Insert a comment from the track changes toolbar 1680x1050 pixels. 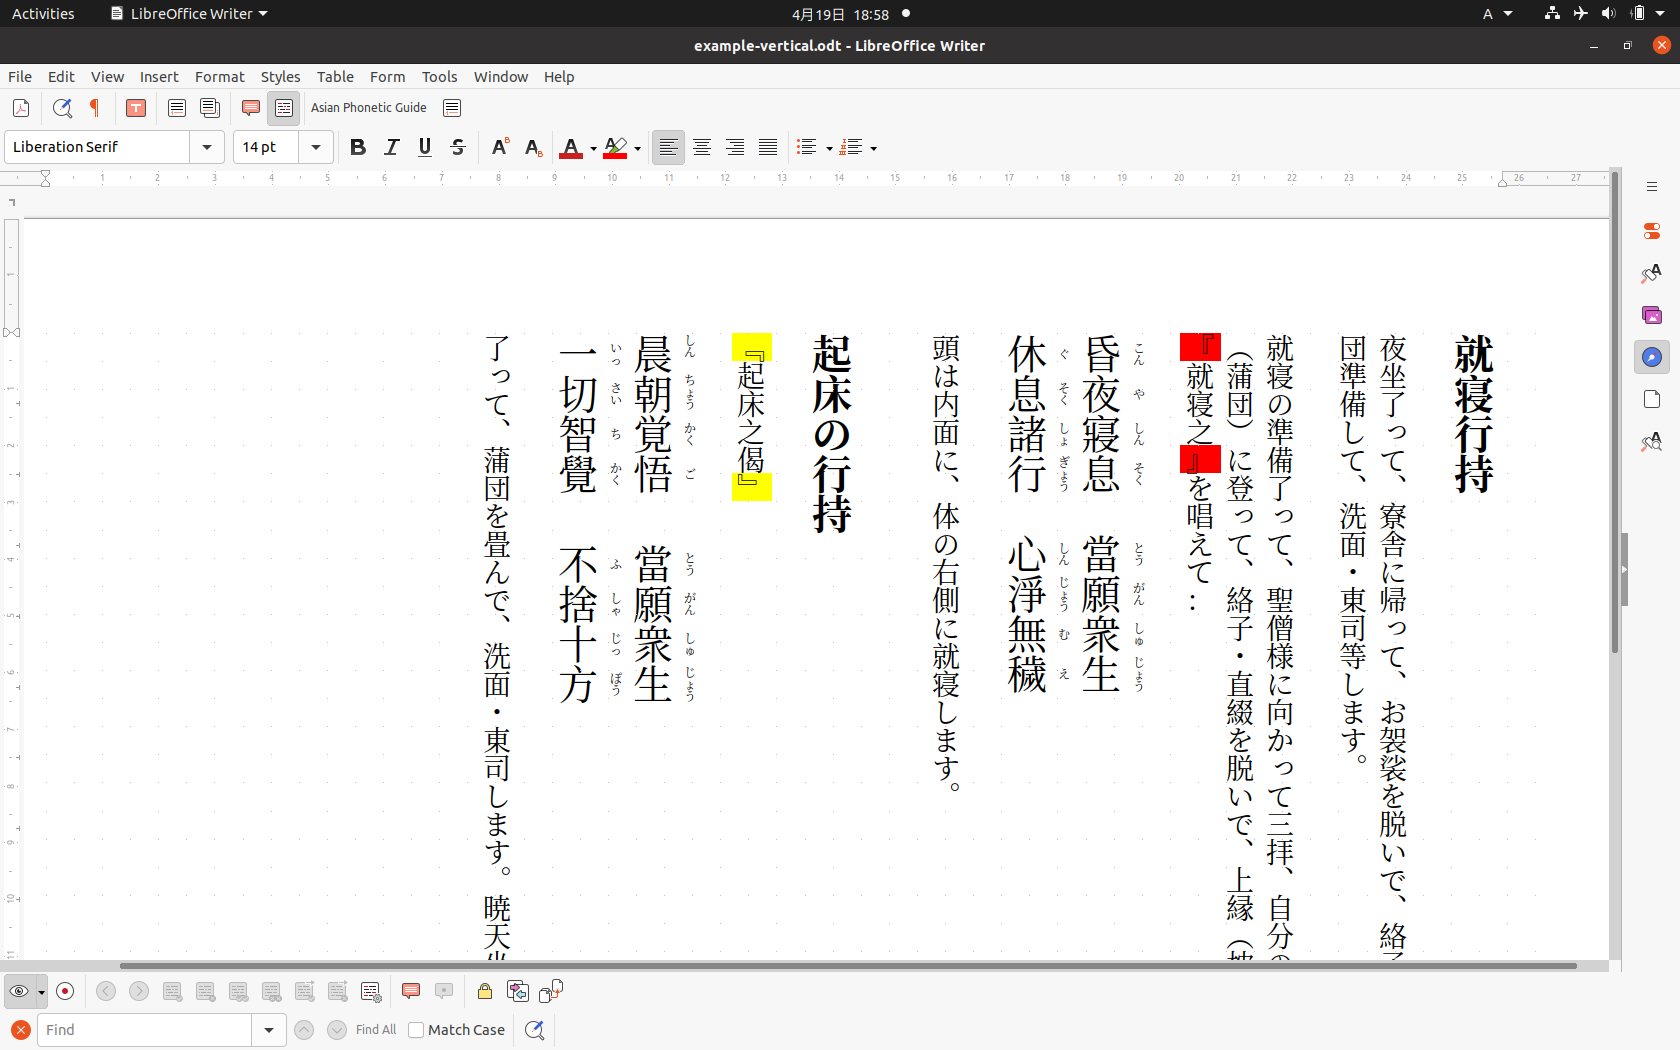point(411,991)
